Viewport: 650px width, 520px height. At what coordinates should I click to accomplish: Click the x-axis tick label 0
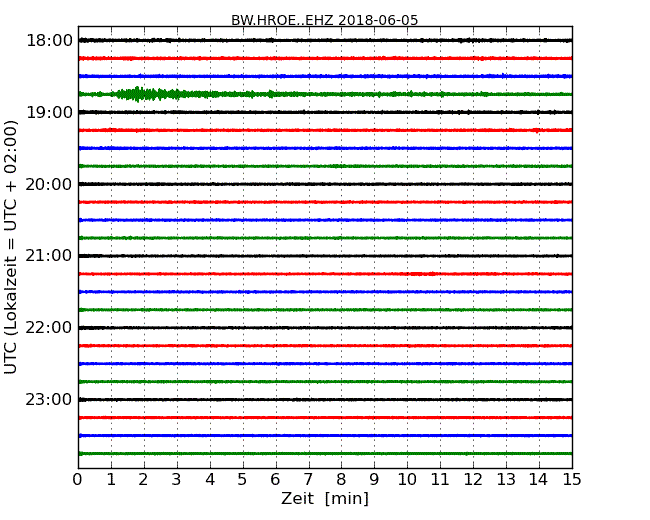point(78,479)
